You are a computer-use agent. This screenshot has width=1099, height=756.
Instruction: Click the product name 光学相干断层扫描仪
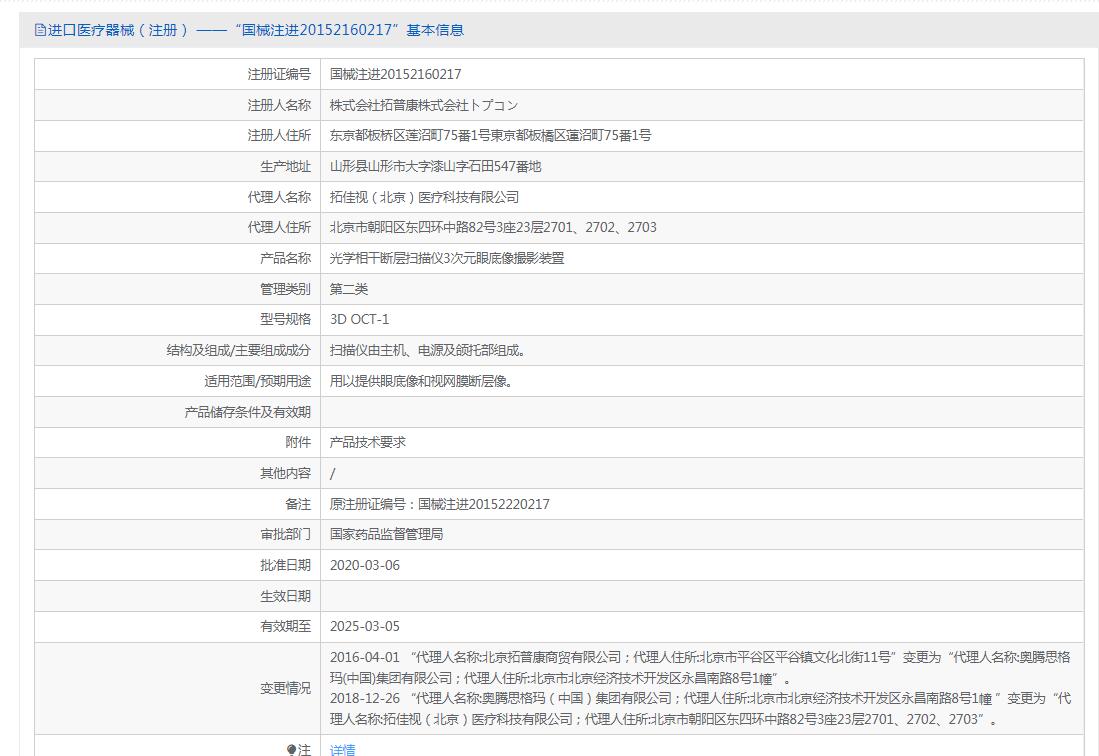[387, 258]
